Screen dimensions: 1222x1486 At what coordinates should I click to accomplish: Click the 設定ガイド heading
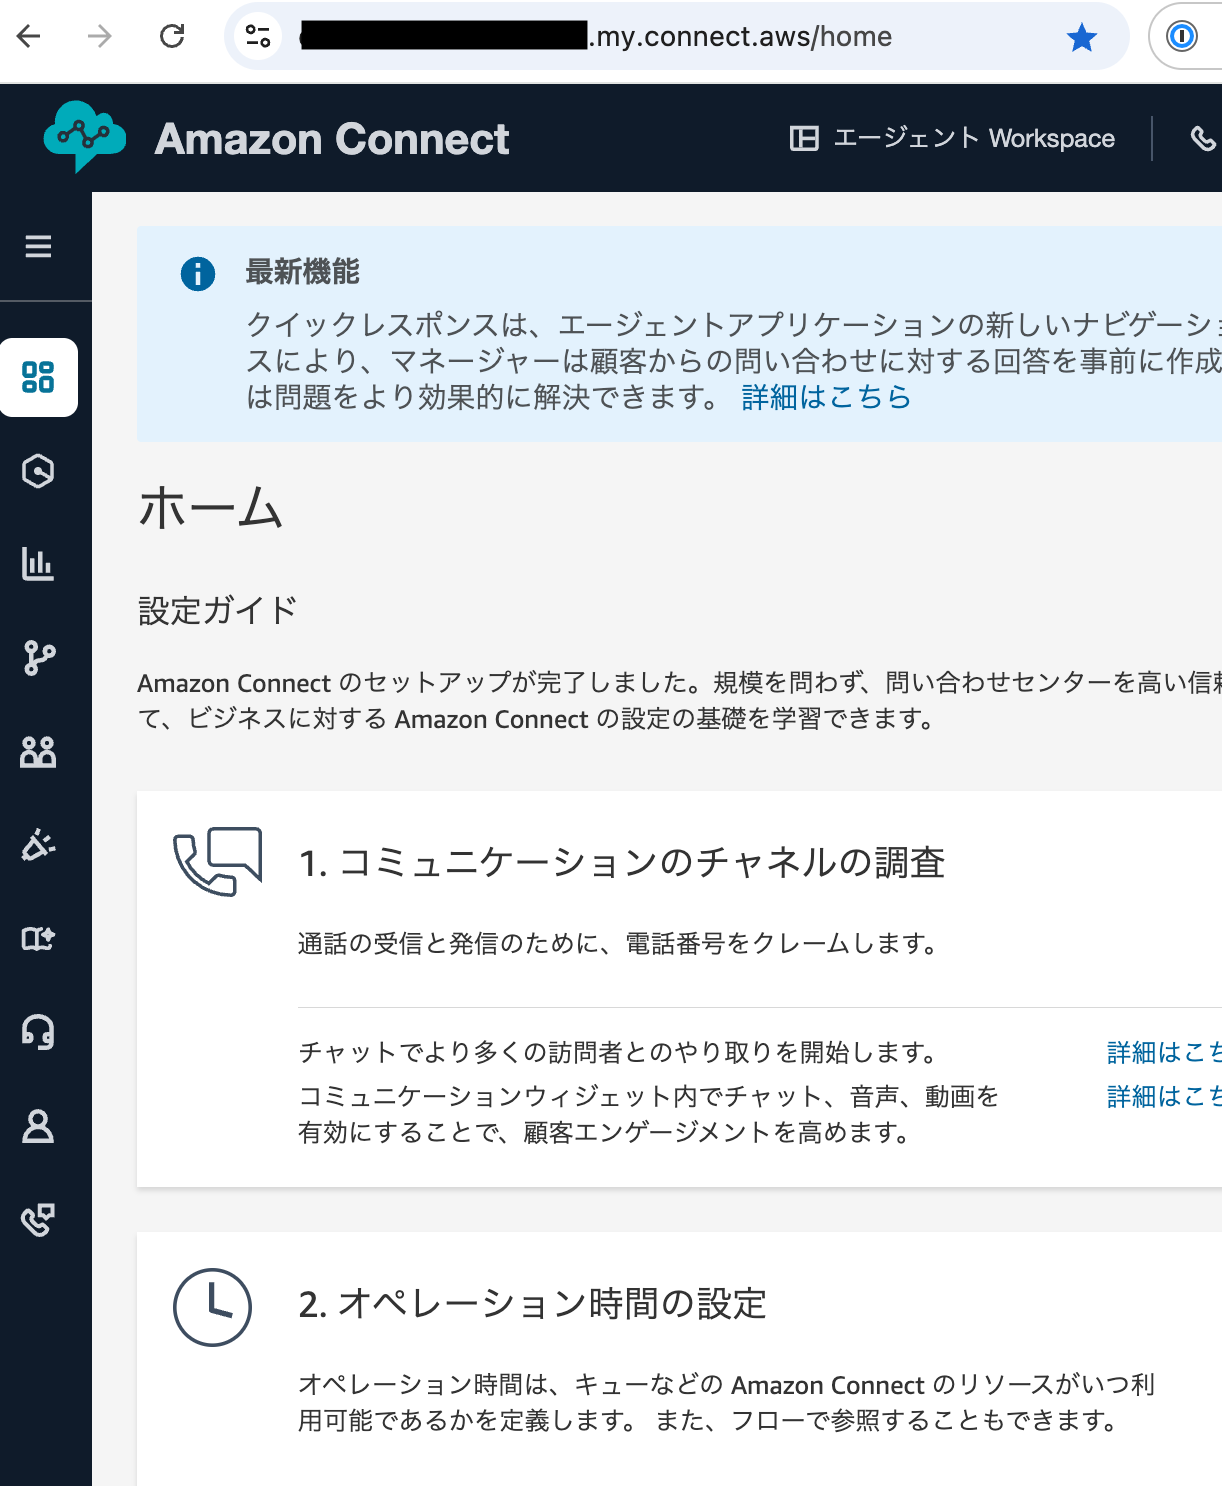217,610
